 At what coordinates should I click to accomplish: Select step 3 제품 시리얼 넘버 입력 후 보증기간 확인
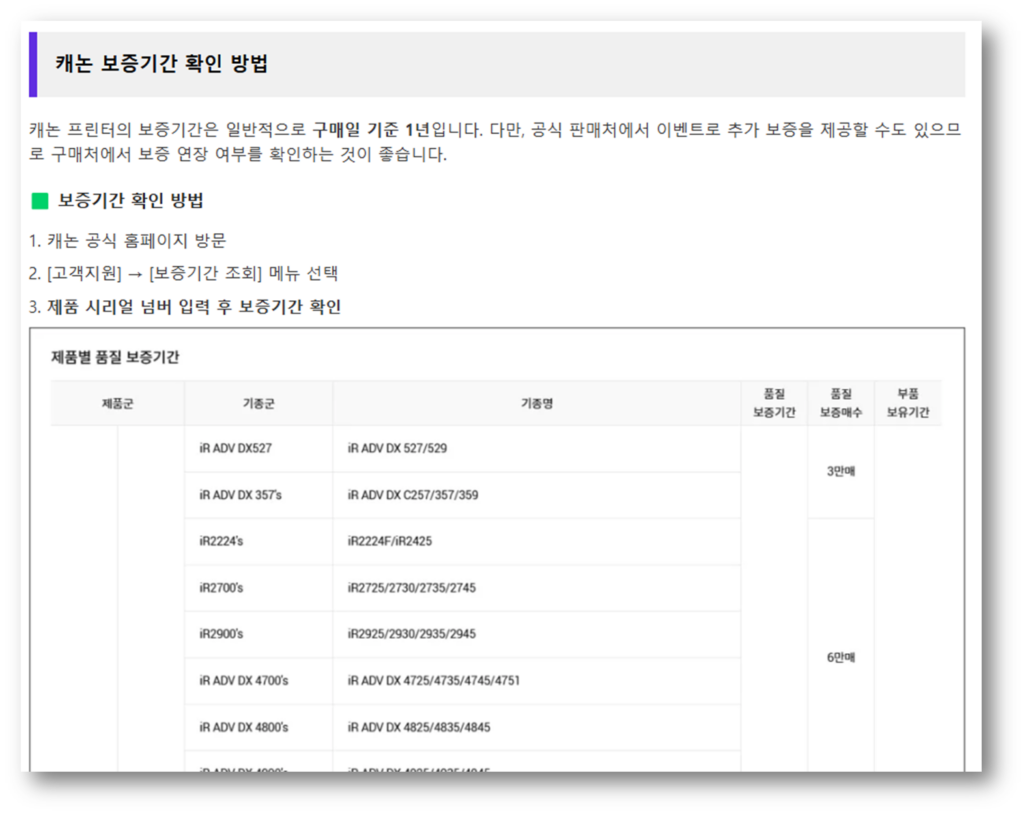[185, 306]
